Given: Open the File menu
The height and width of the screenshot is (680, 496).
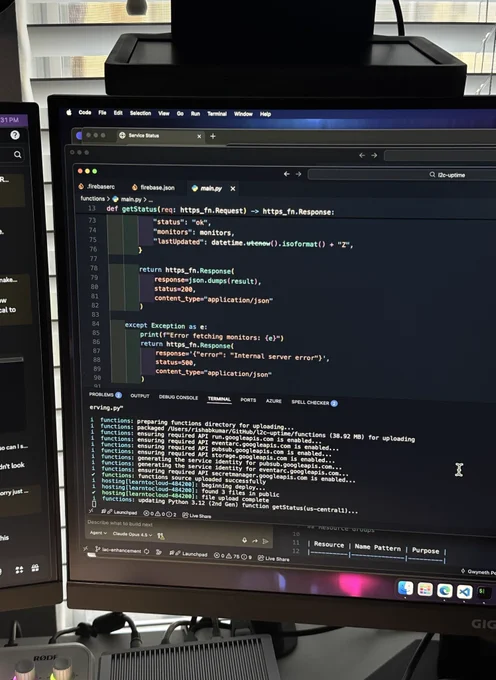Looking at the screenshot, I should [x=102, y=113].
